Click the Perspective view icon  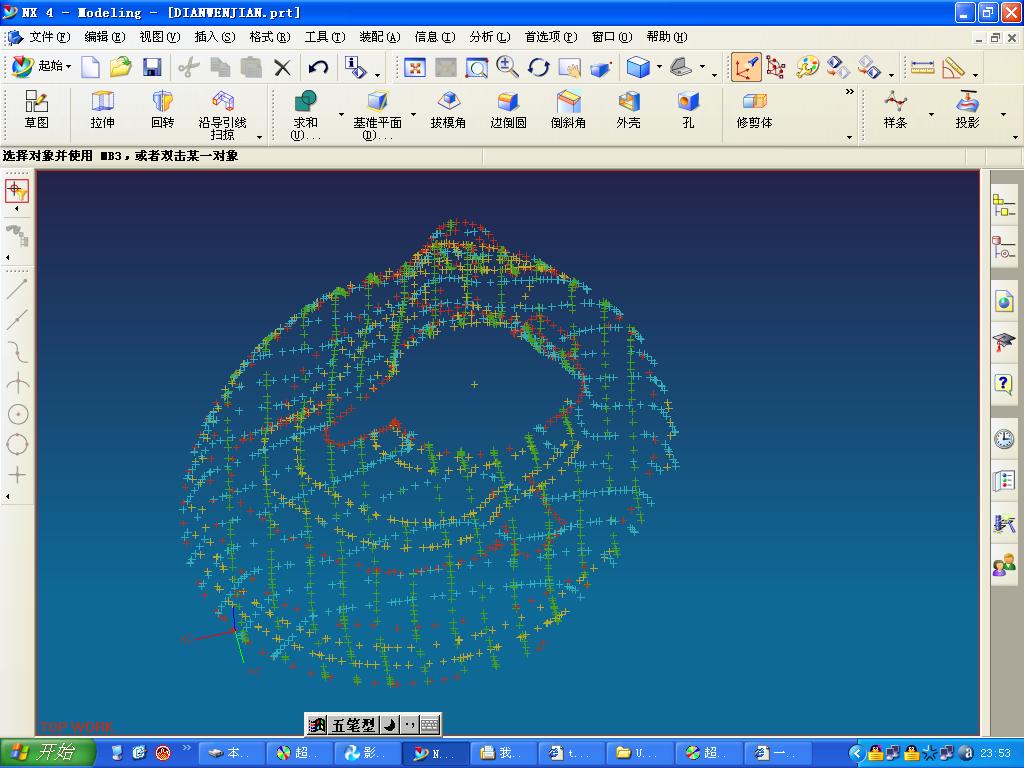point(600,68)
